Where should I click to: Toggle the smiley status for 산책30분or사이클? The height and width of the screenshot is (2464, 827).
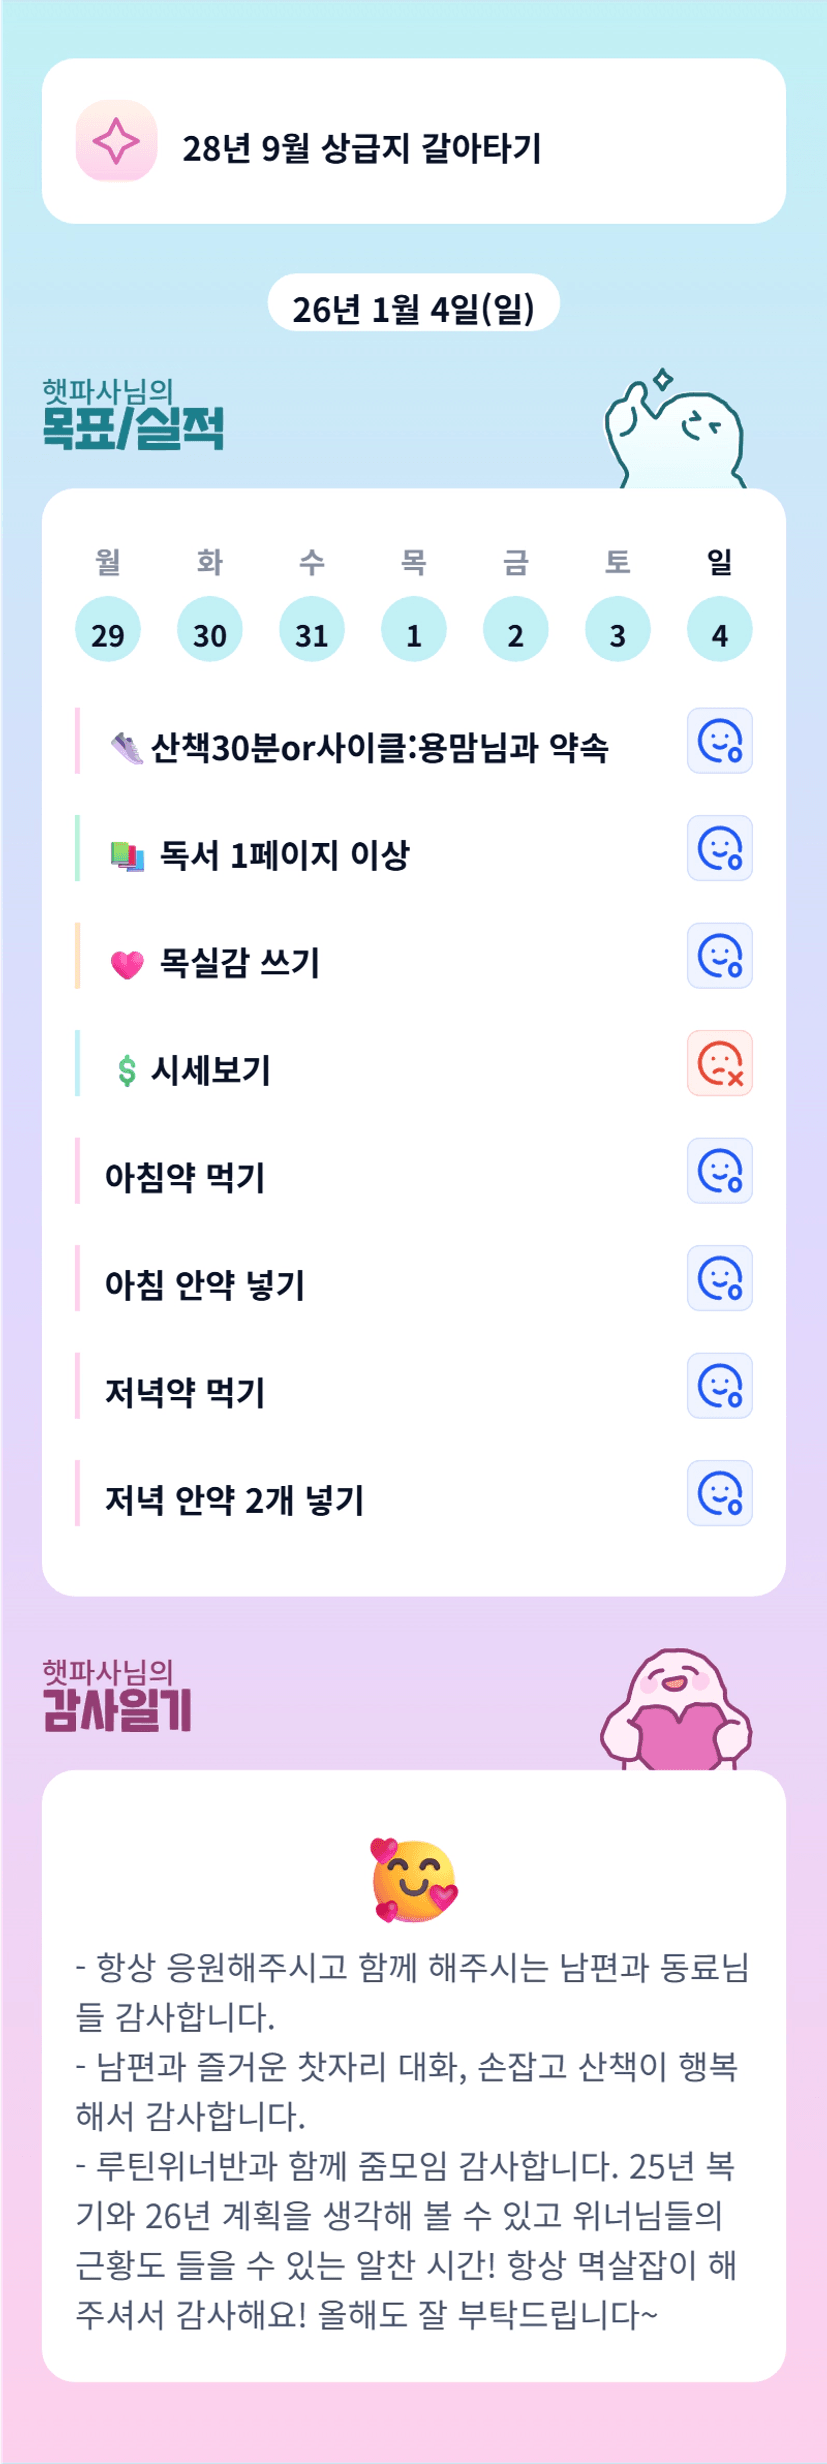pos(719,741)
